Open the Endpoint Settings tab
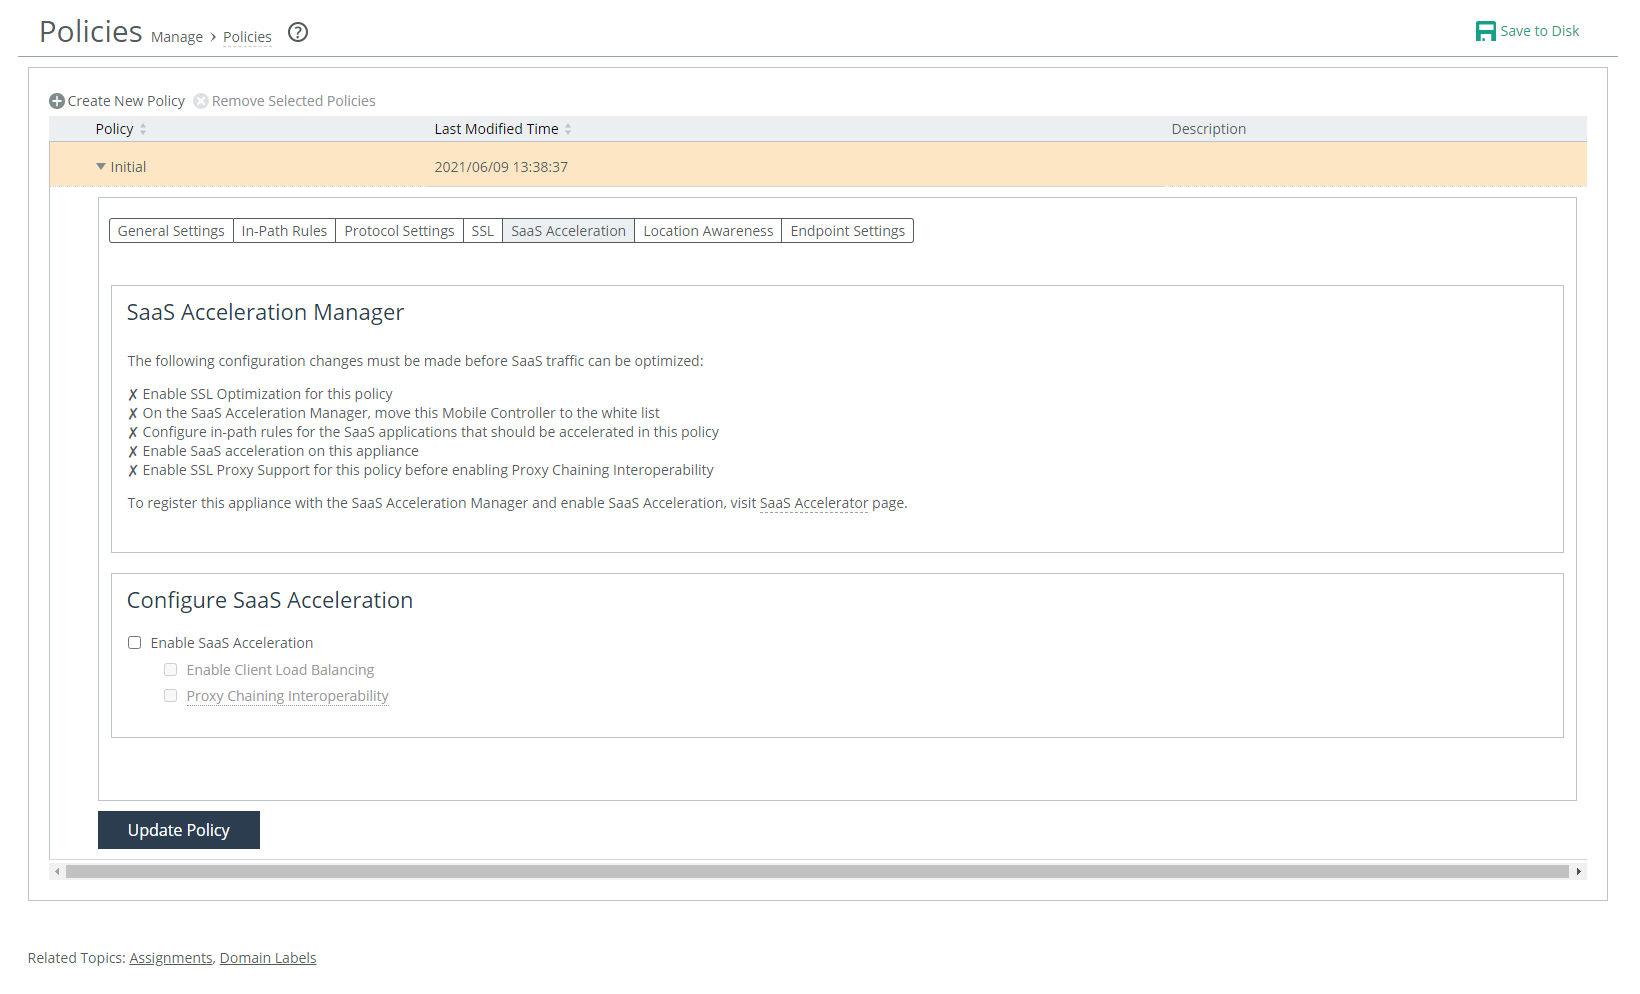 (847, 231)
